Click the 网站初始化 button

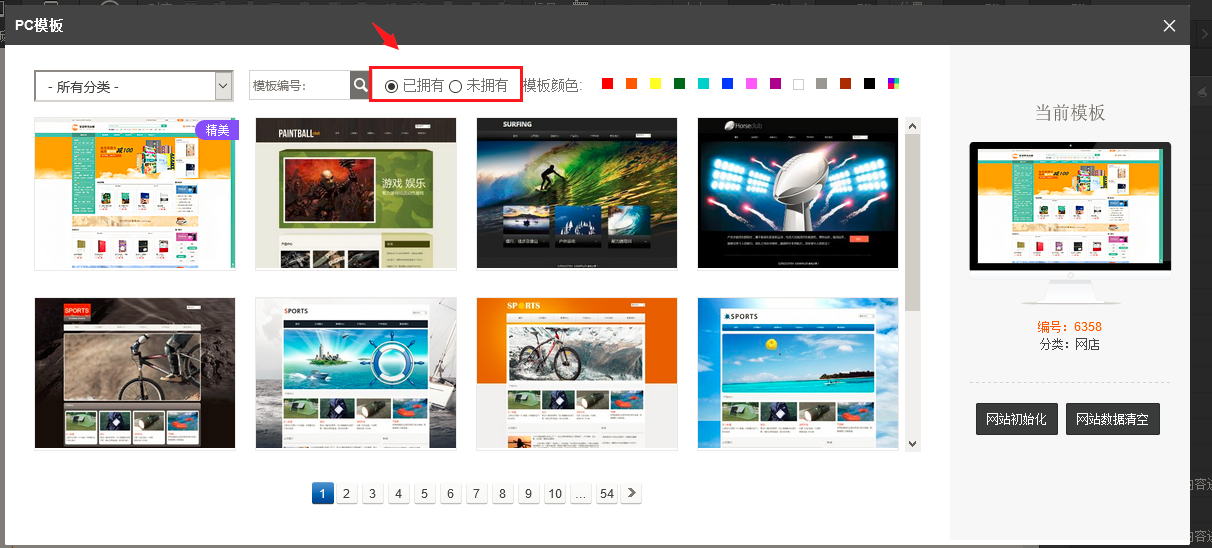point(1016,419)
